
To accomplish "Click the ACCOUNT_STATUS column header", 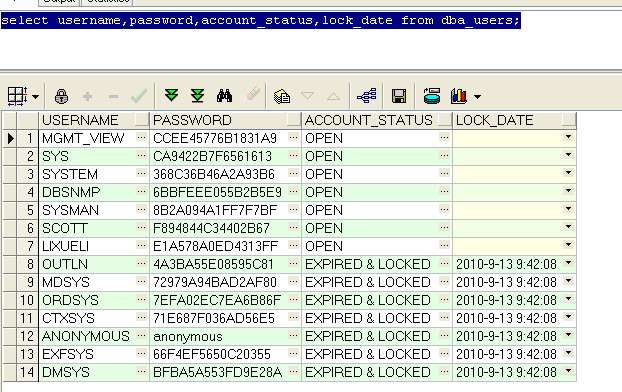I will pyautogui.click(x=369, y=120).
